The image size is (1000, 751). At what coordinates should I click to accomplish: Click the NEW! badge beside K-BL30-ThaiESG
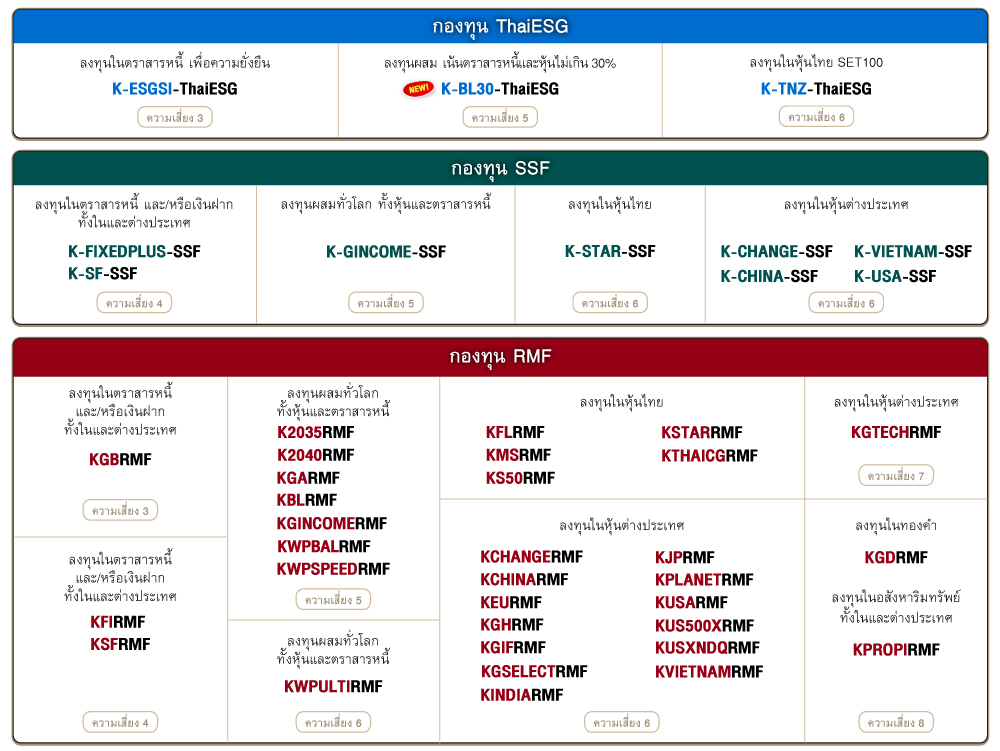[419, 89]
